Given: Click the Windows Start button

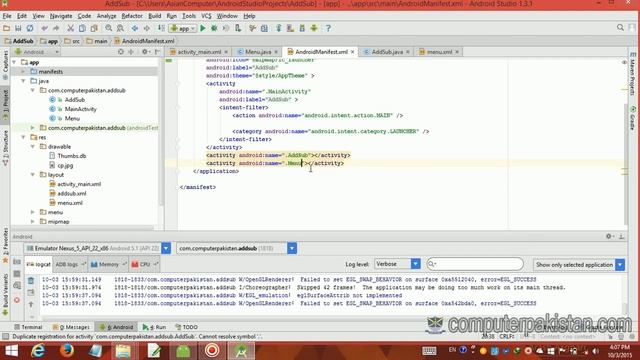Looking at the screenshot, I should 11,351.
